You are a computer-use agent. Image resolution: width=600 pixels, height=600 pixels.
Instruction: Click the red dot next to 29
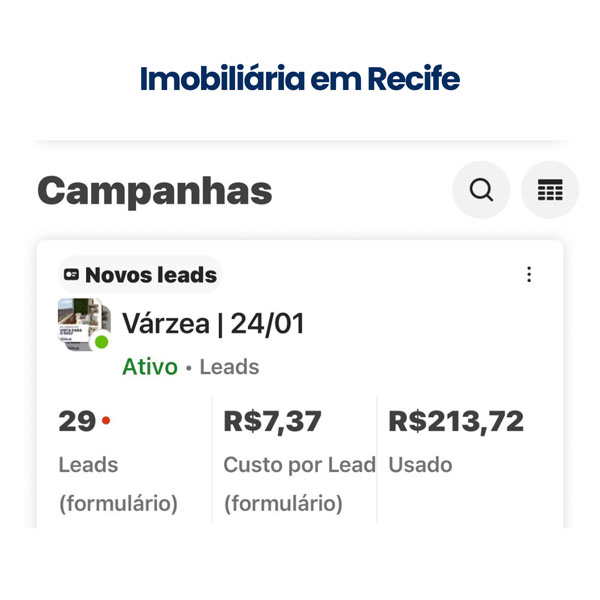click(x=106, y=422)
